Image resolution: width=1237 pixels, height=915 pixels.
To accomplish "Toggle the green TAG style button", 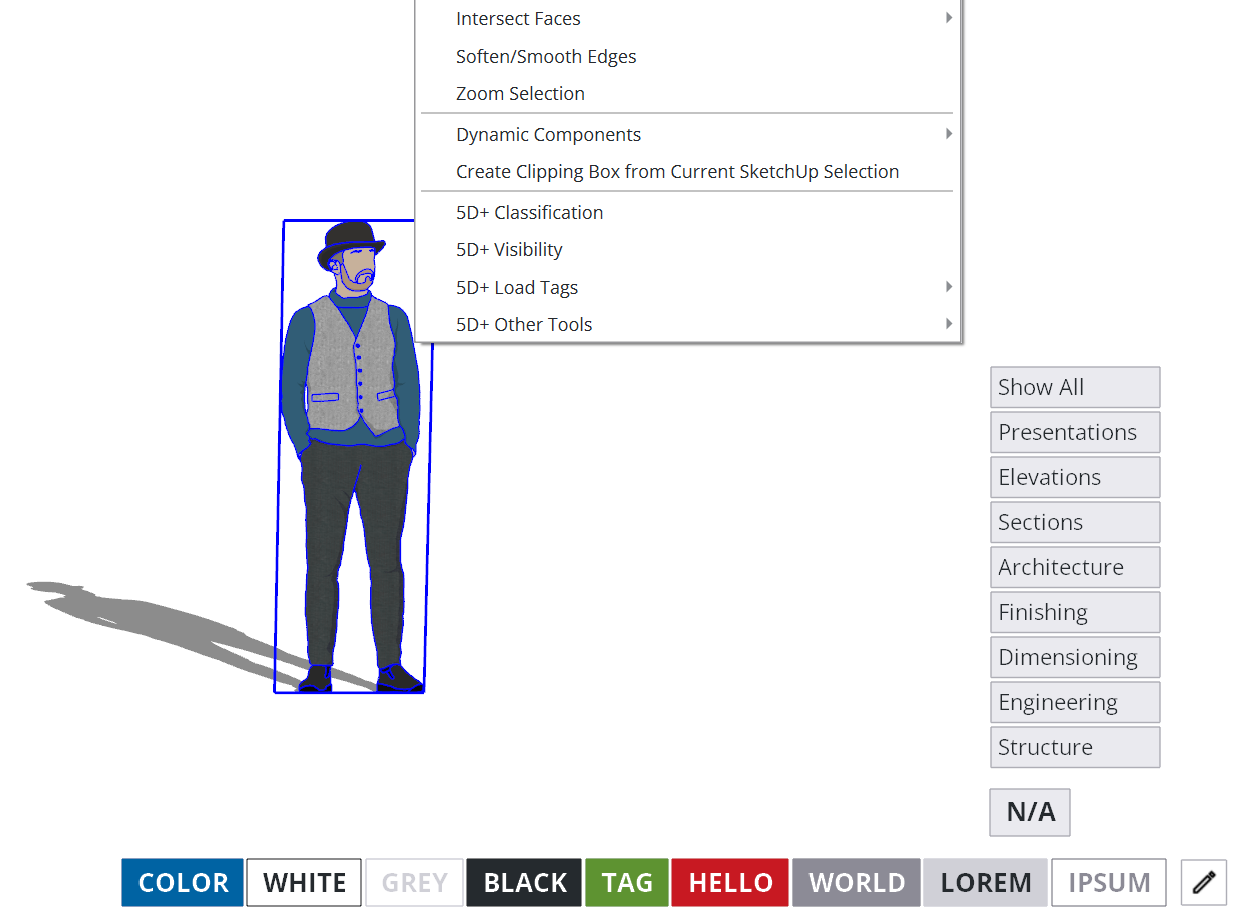I will [627, 882].
